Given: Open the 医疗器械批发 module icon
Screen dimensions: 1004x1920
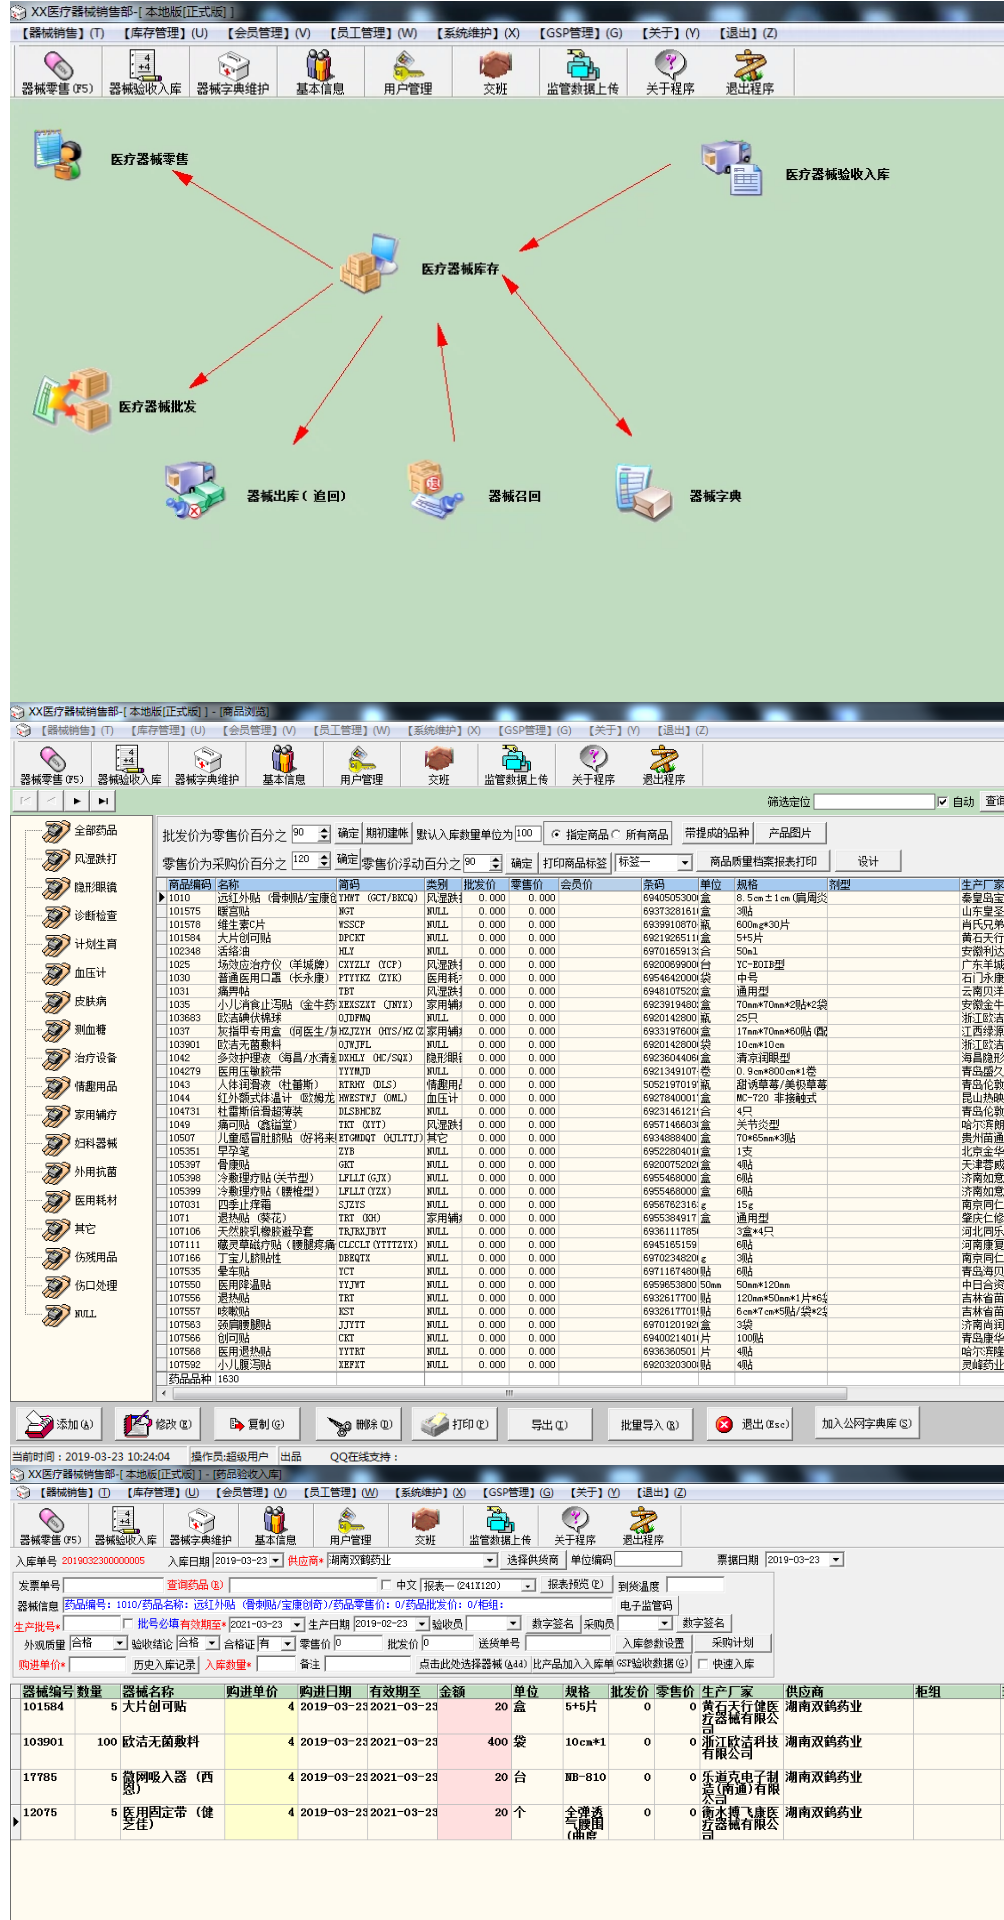Looking at the screenshot, I should 73,402.
